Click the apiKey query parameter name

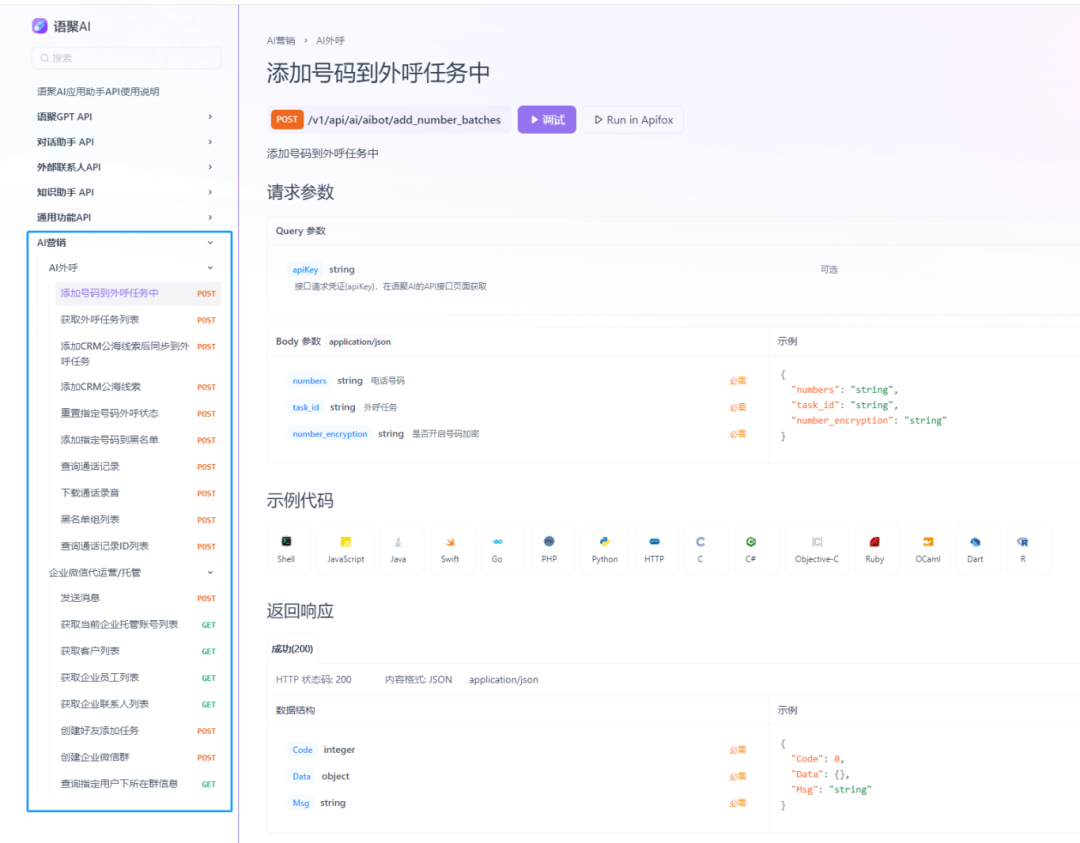click(305, 270)
